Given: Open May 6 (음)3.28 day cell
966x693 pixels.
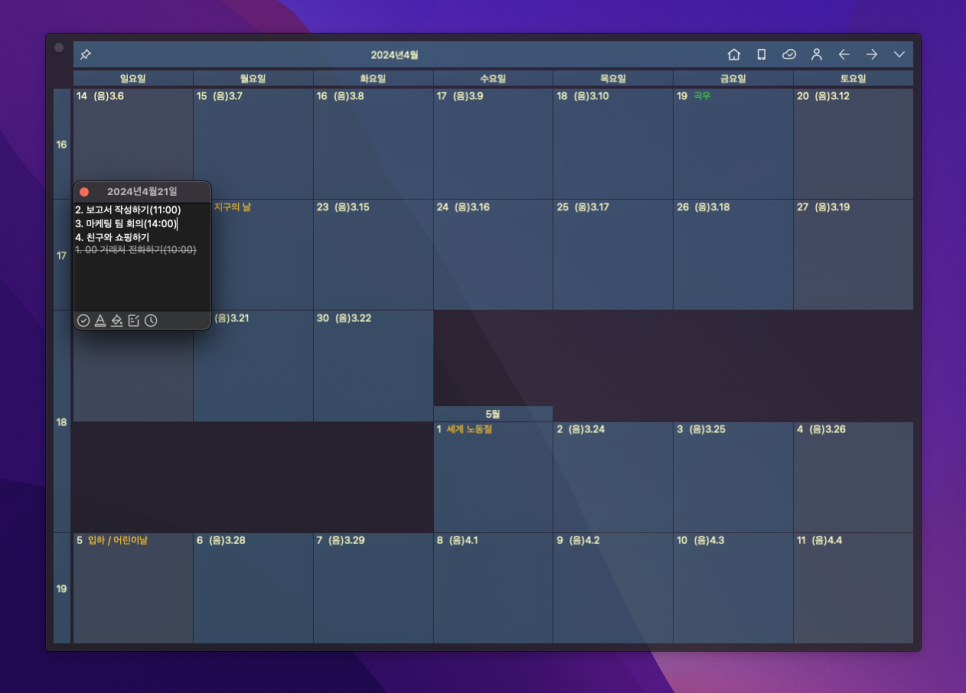Looking at the screenshot, I should [253, 588].
